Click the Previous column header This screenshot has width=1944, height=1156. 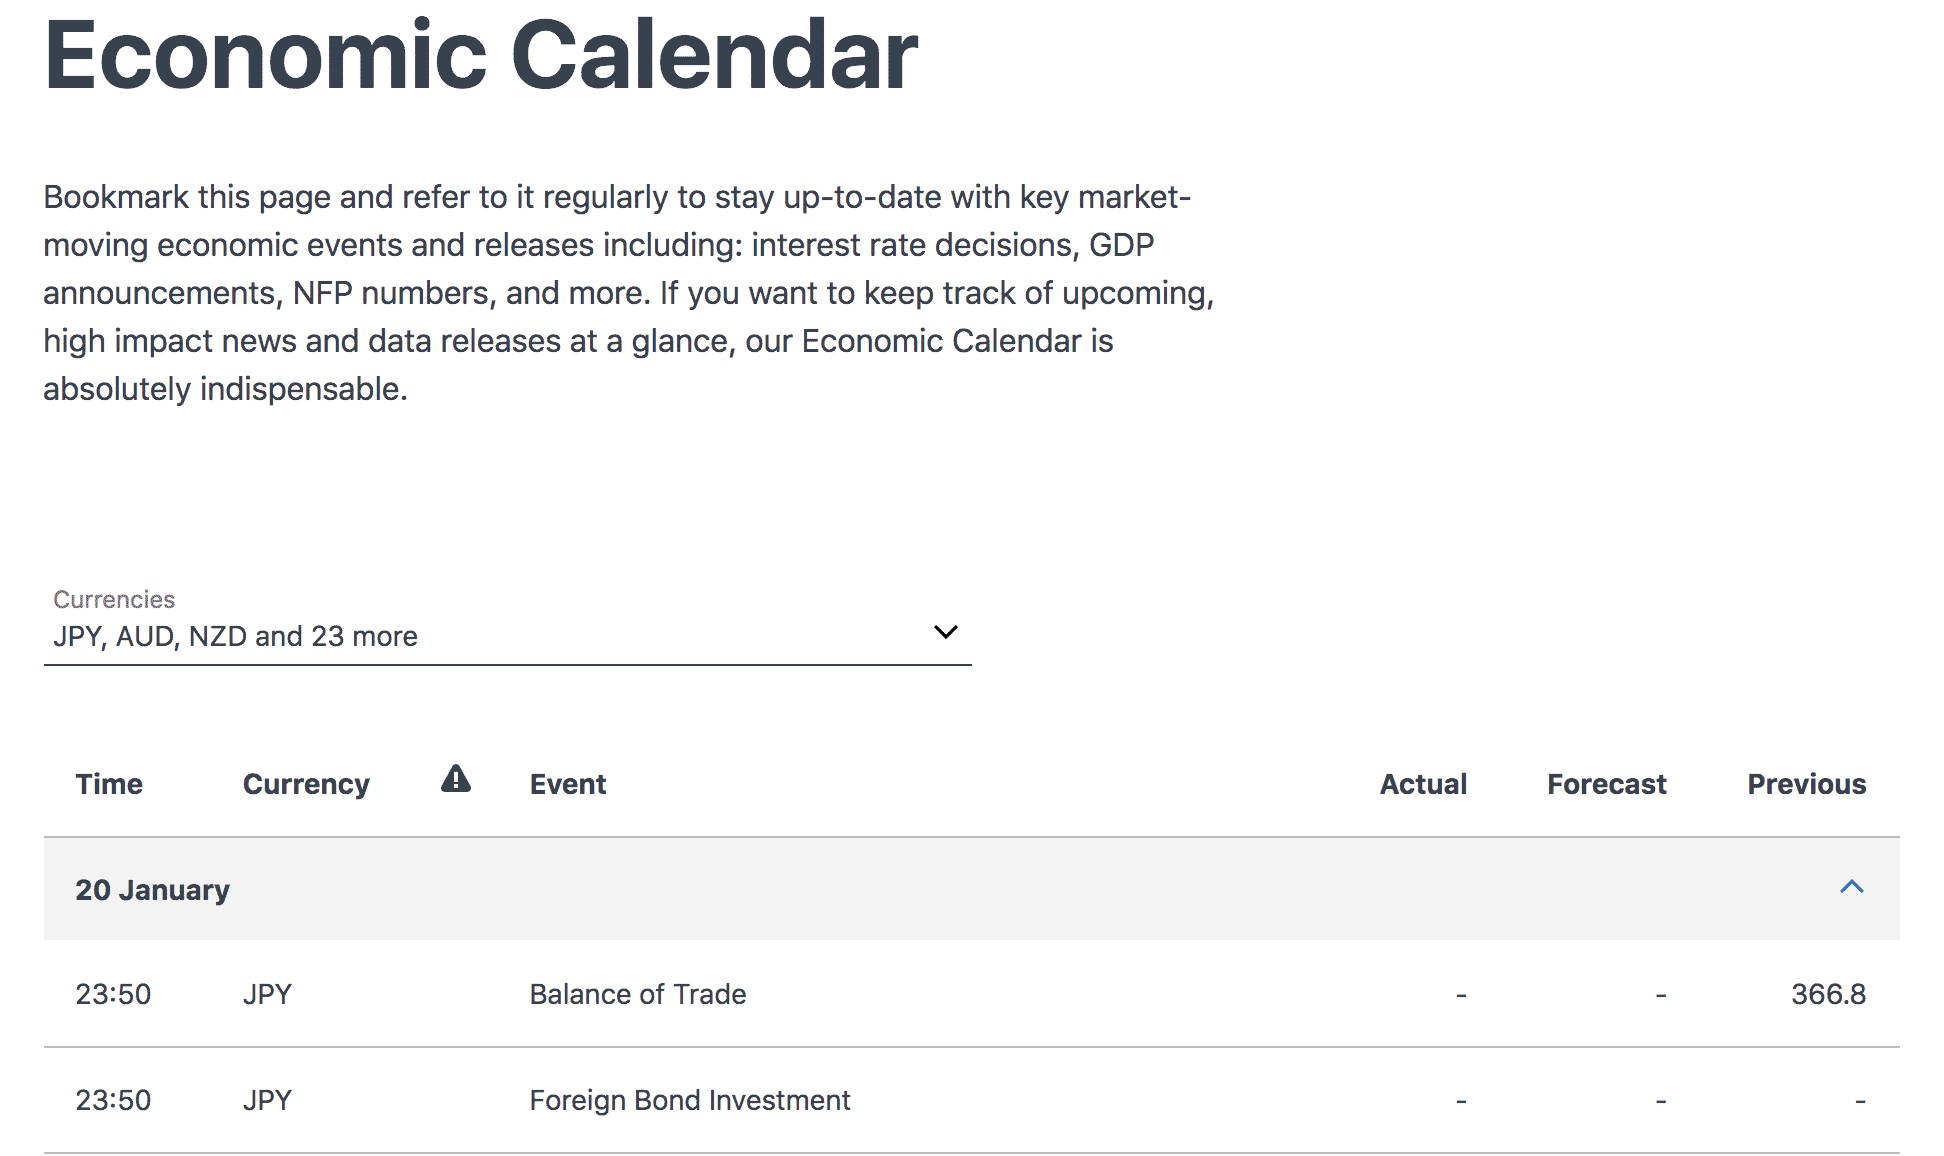coord(1807,784)
